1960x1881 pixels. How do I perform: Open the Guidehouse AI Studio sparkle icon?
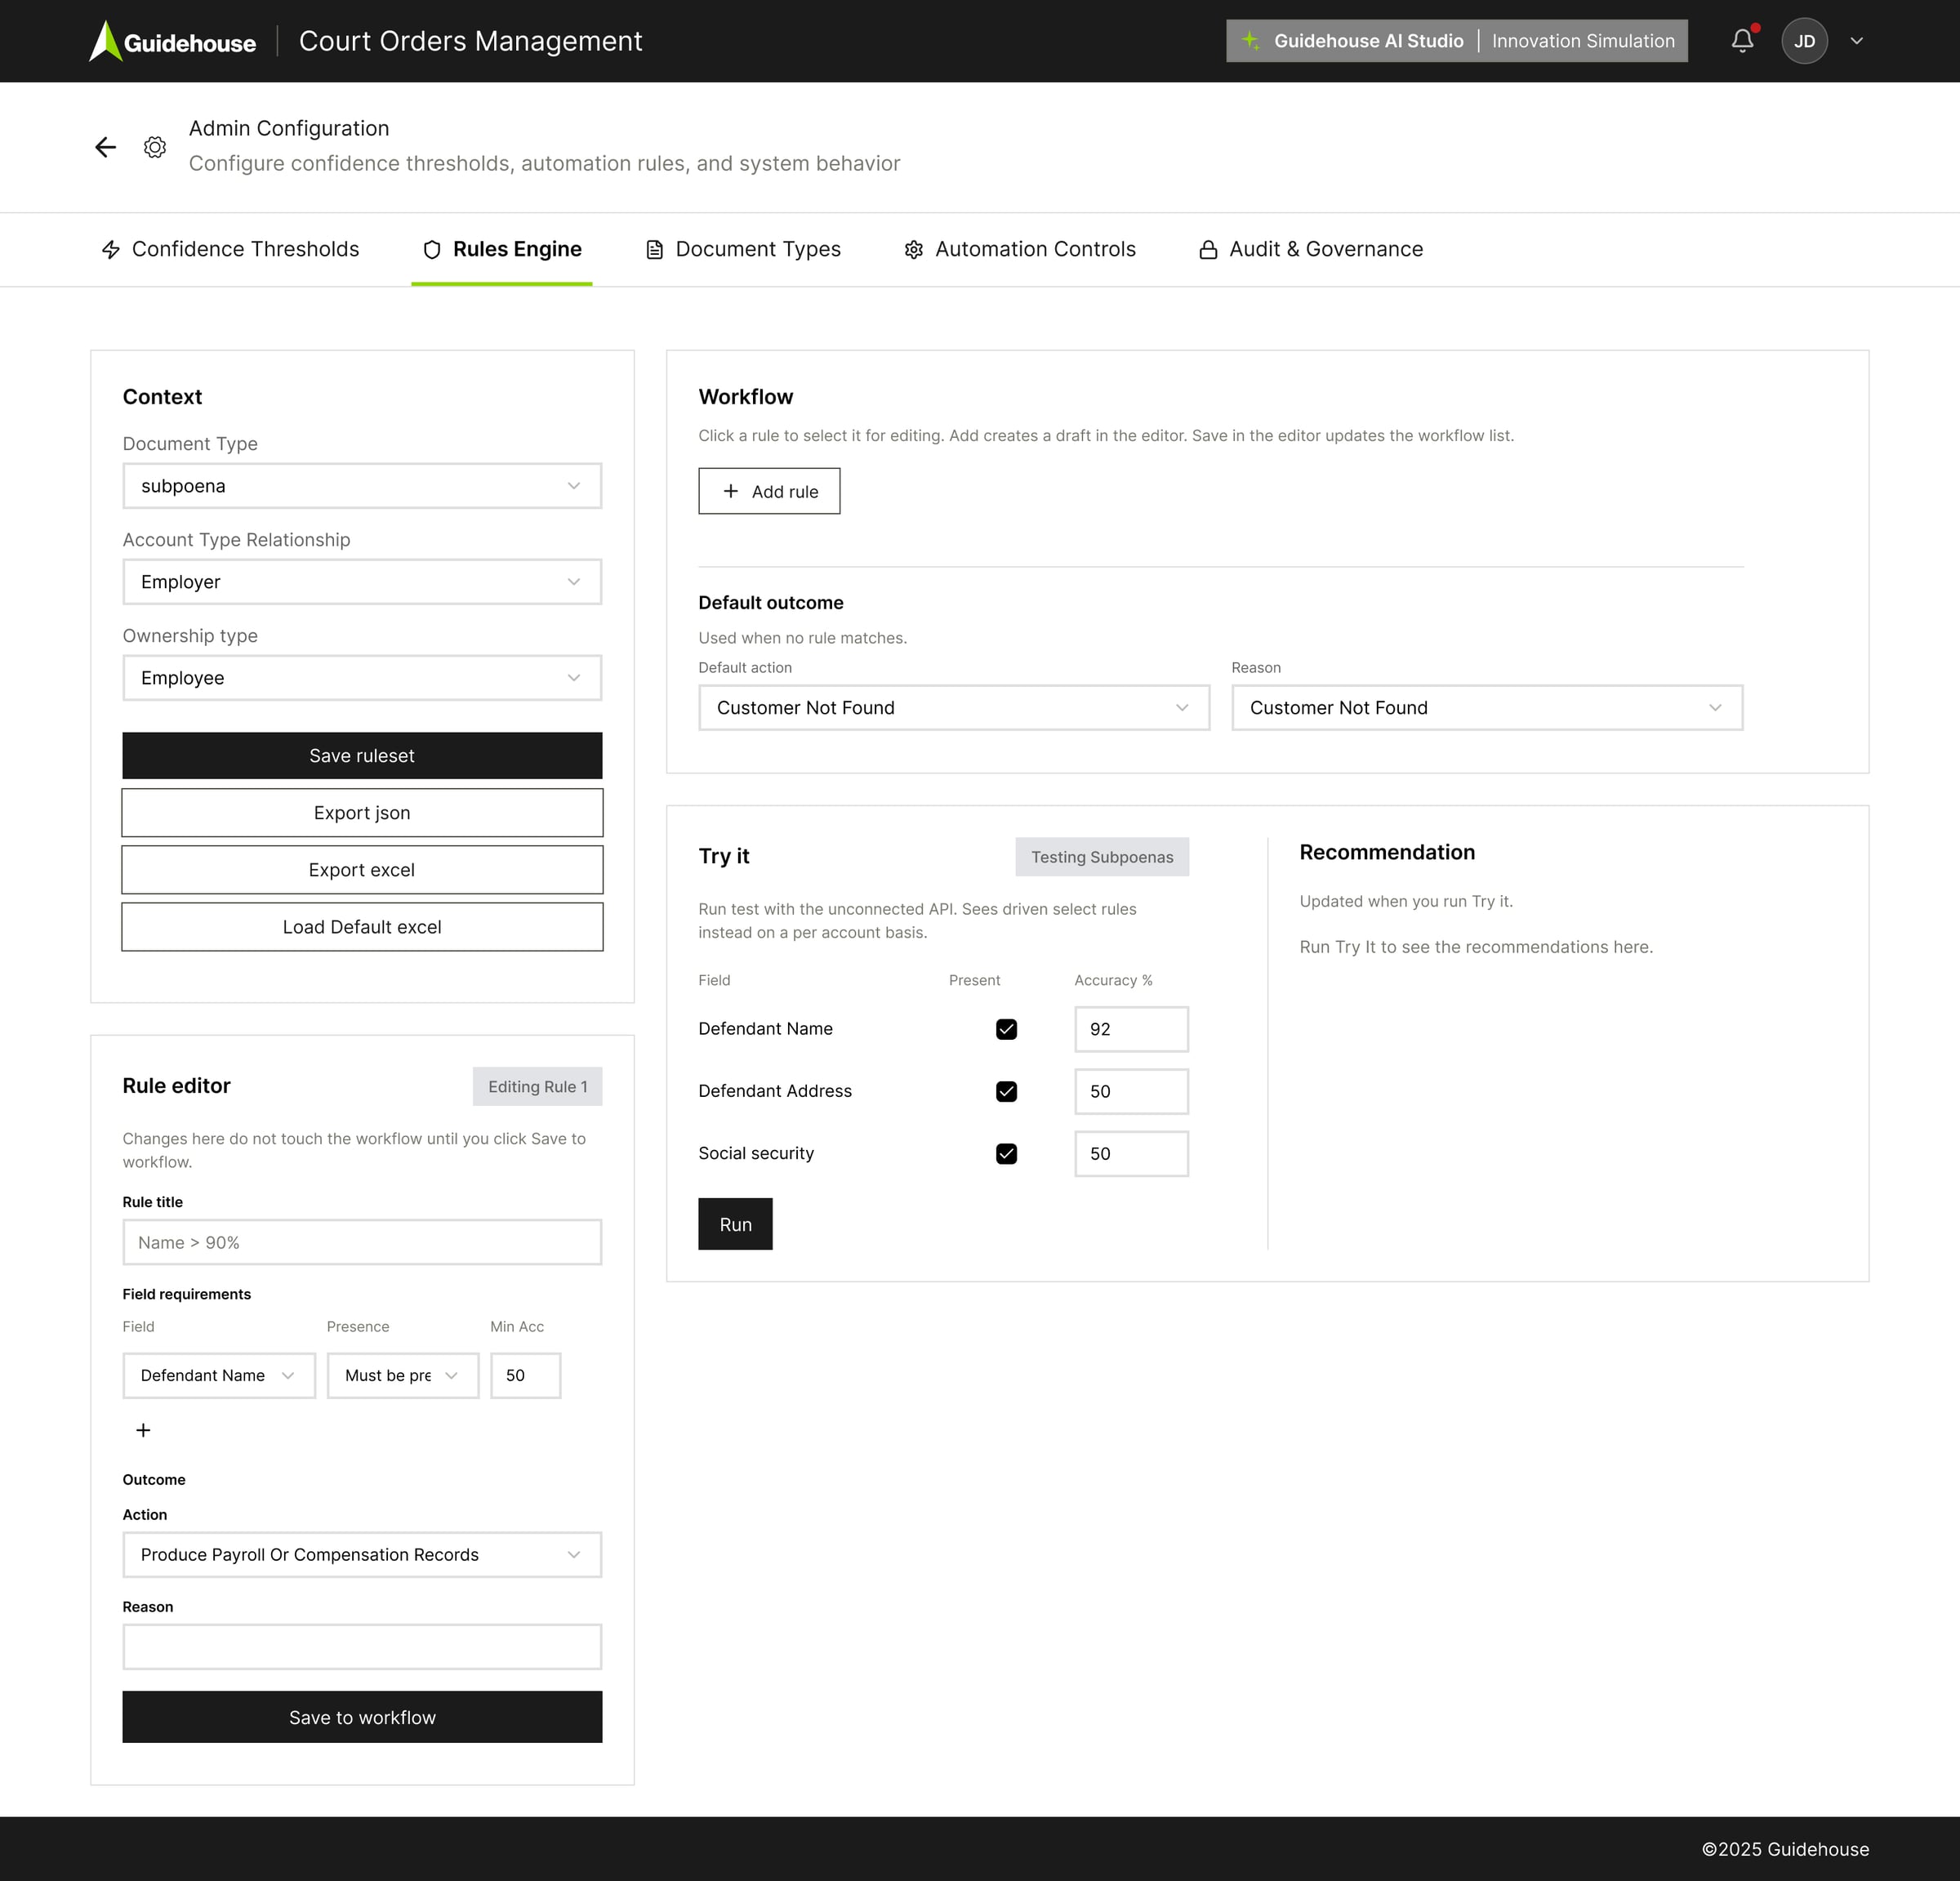1250,41
